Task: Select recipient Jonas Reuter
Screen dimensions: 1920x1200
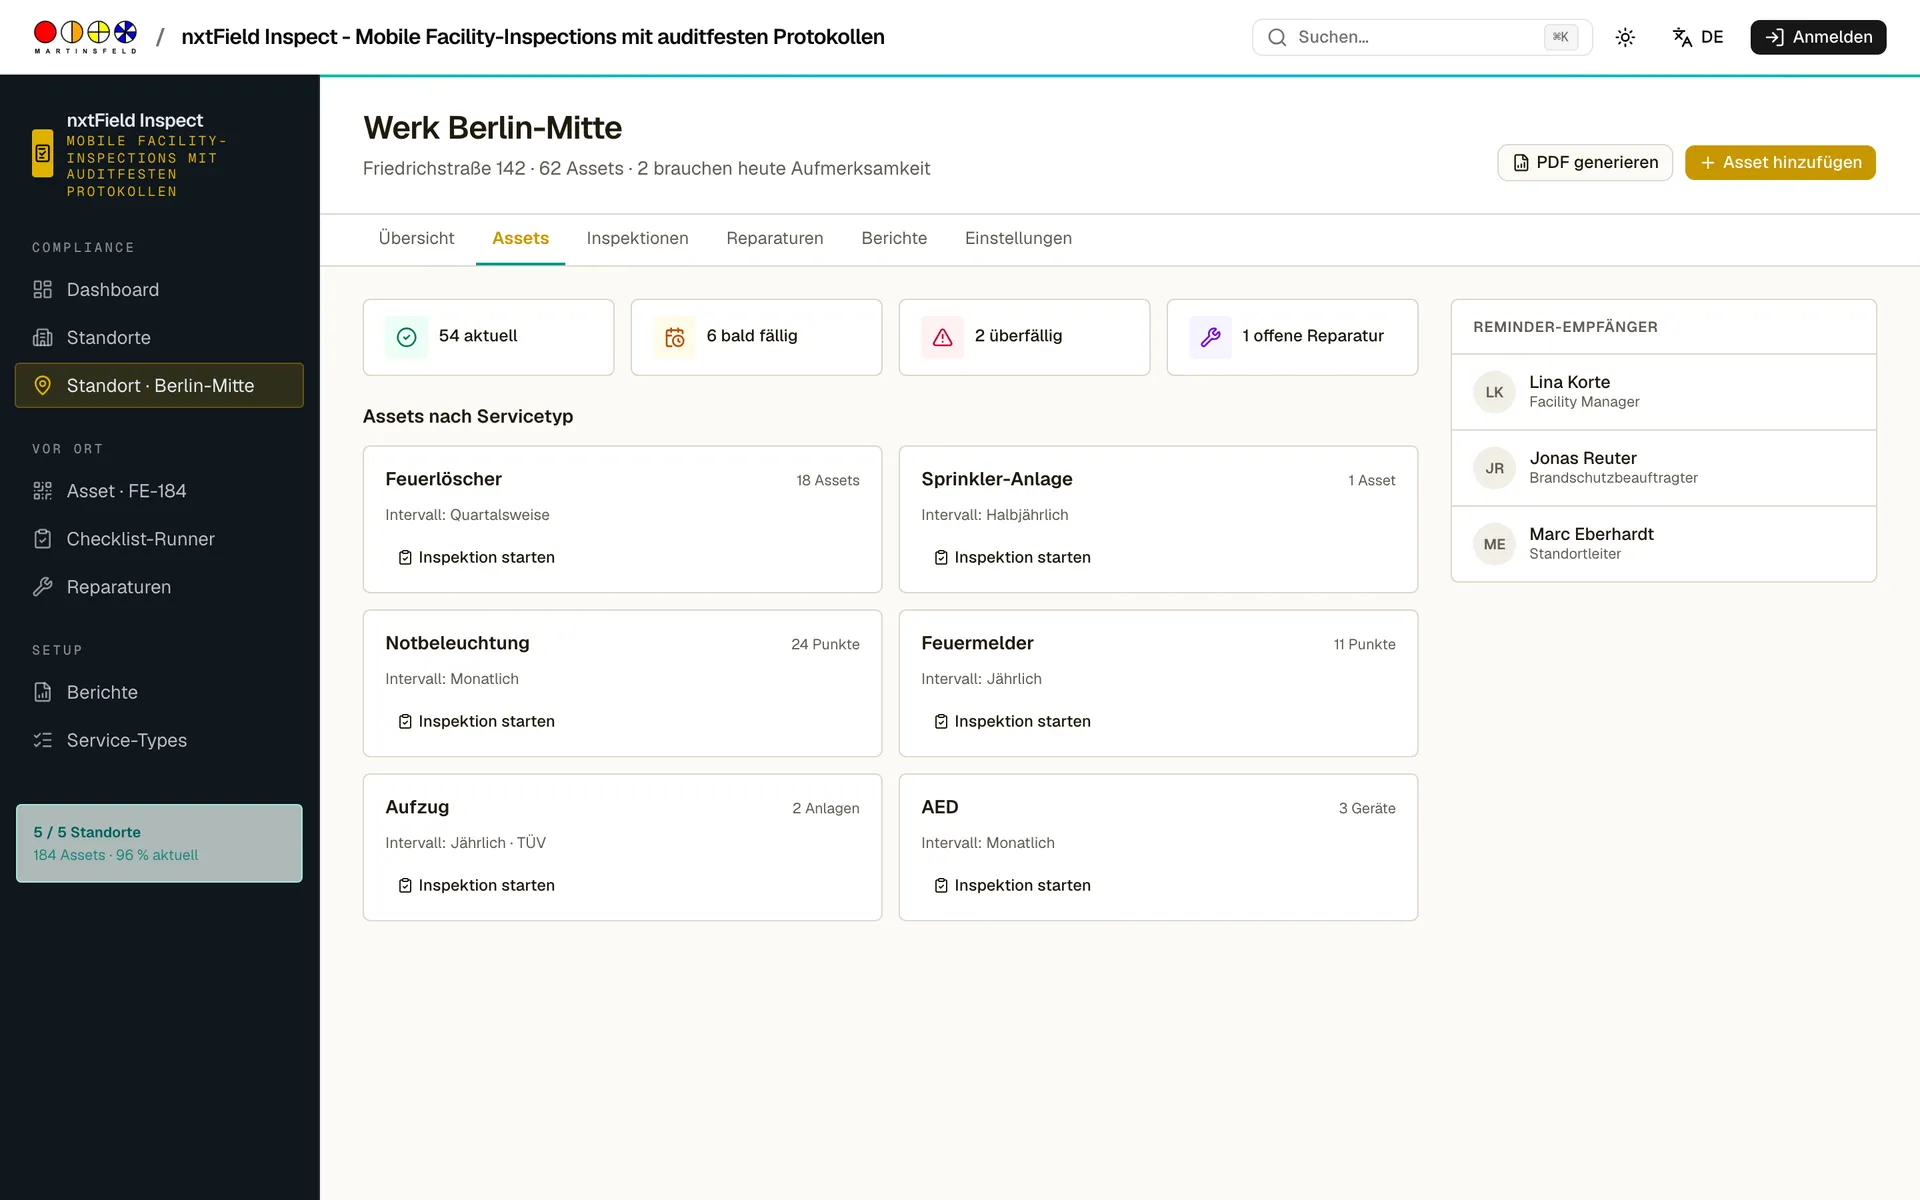Action: pos(1663,468)
